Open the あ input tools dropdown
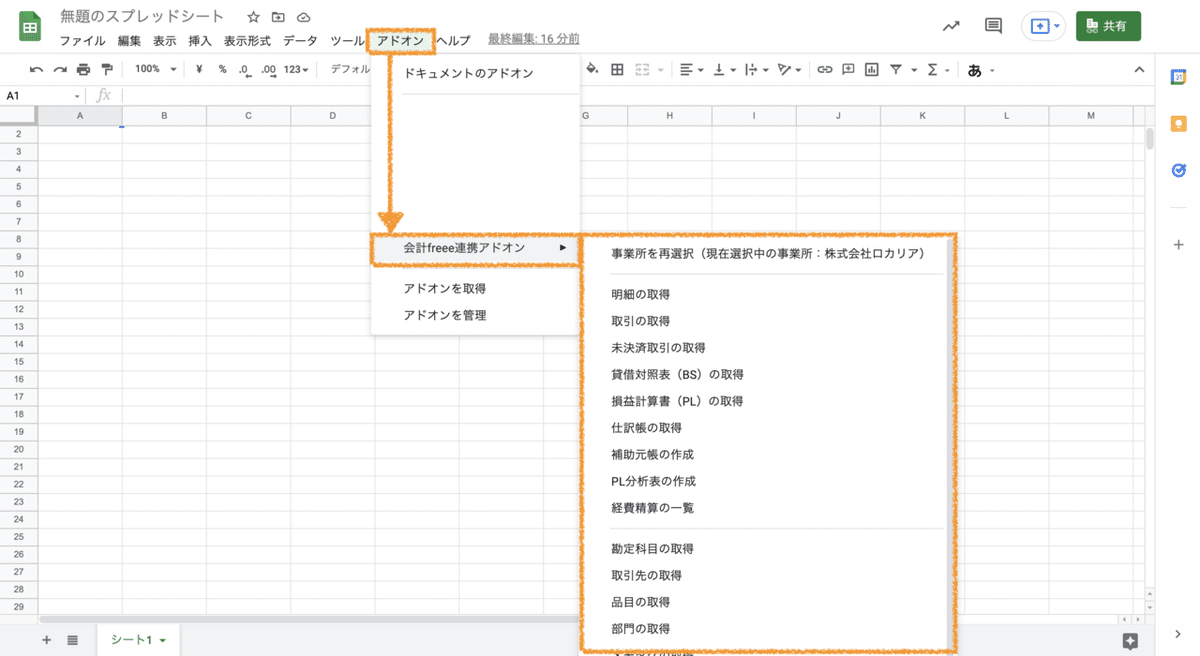This screenshot has width=1200, height=656. tap(981, 70)
